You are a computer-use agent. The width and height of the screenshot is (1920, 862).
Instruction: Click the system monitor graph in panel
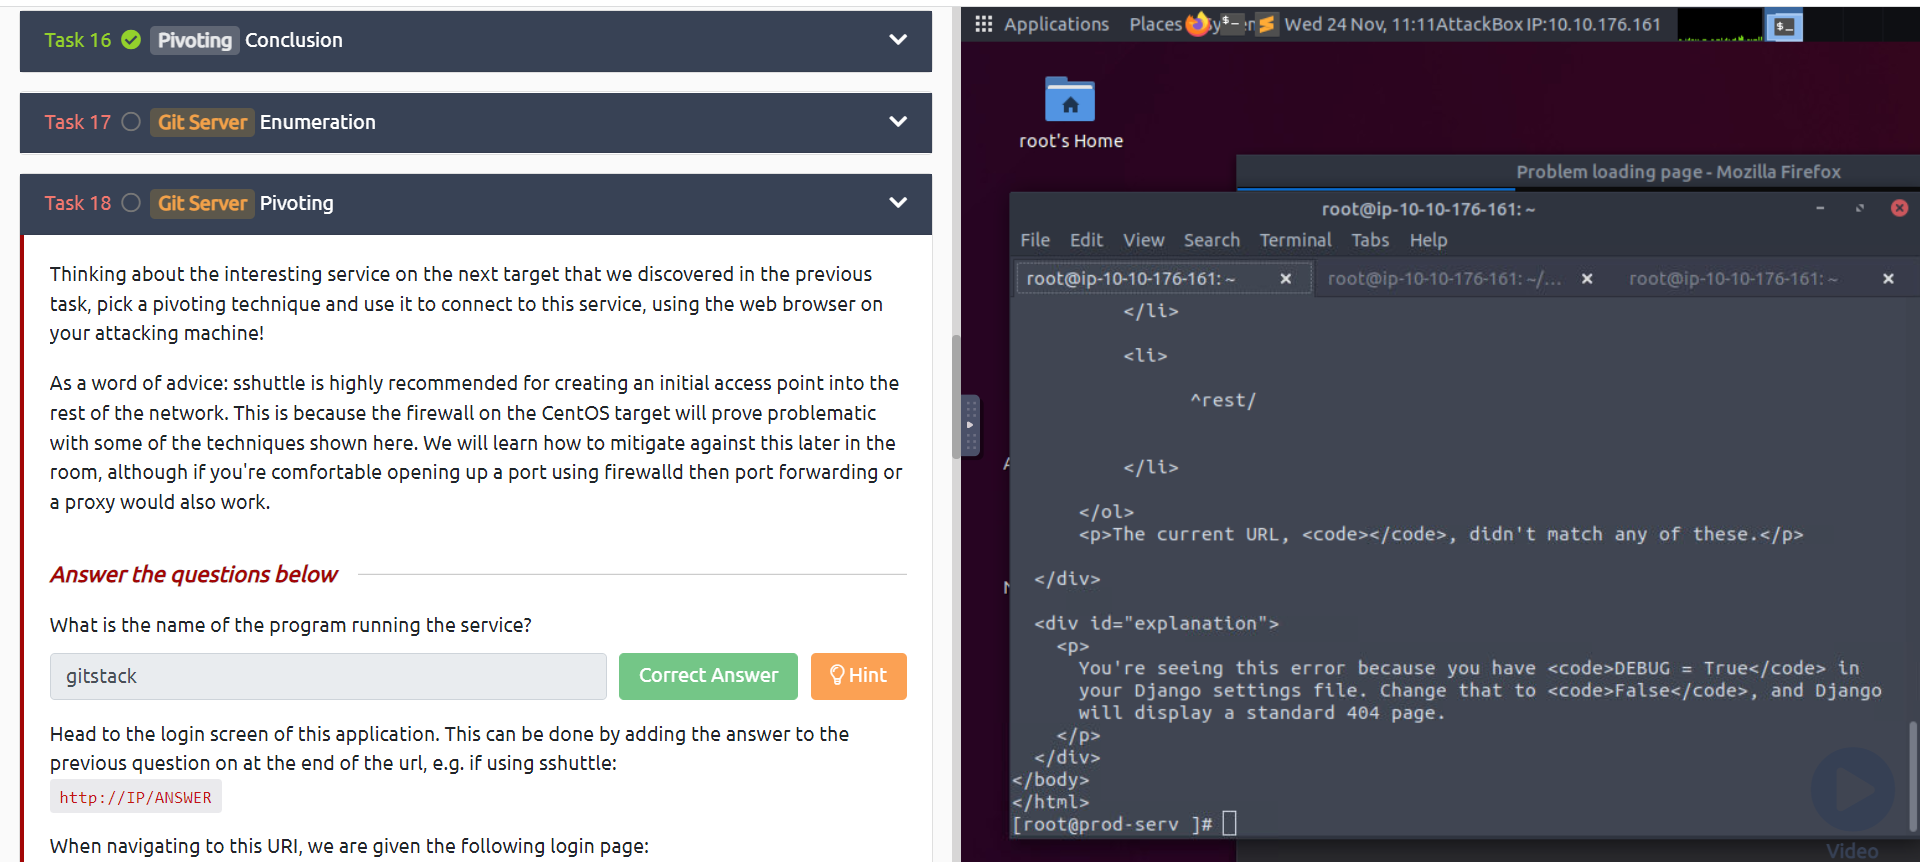(x=1720, y=24)
